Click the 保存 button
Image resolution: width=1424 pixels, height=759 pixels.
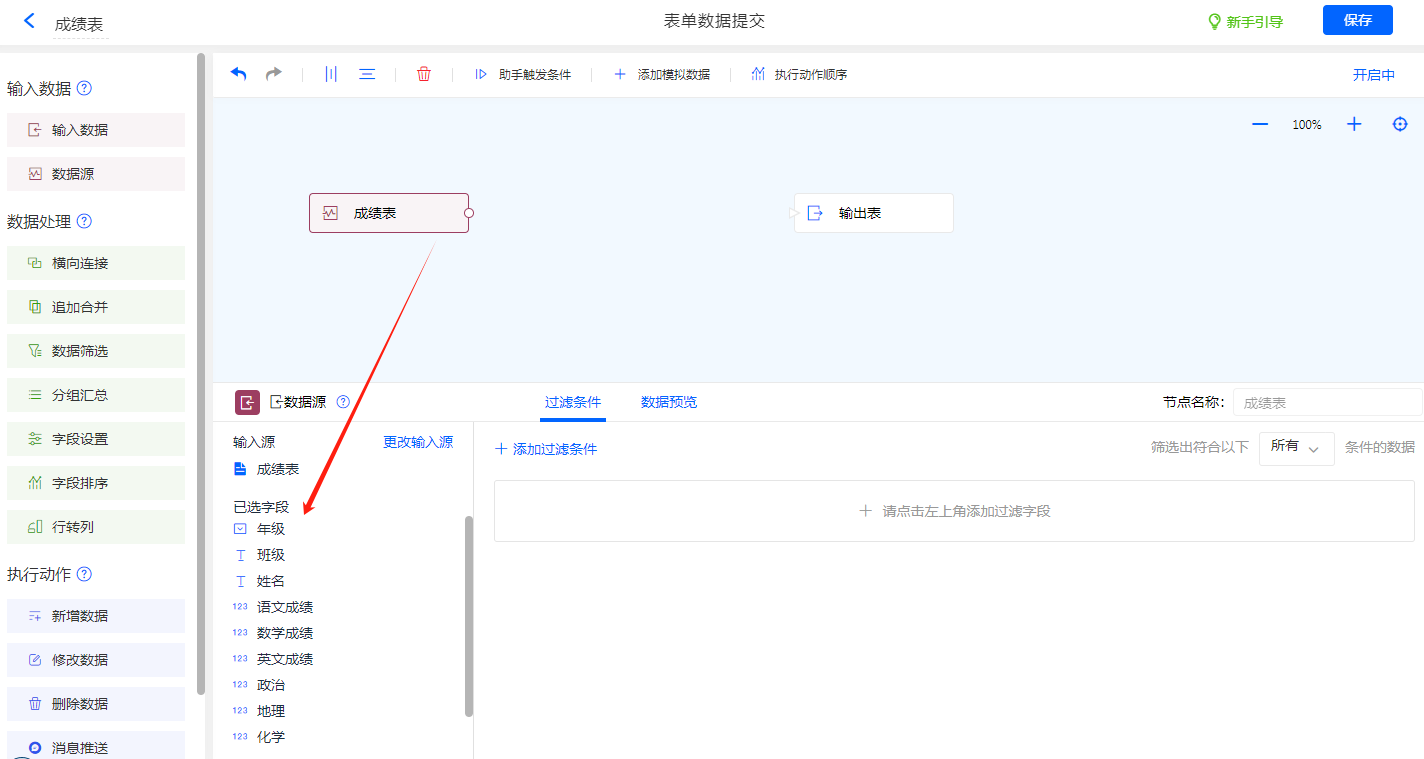[x=1357, y=20]
